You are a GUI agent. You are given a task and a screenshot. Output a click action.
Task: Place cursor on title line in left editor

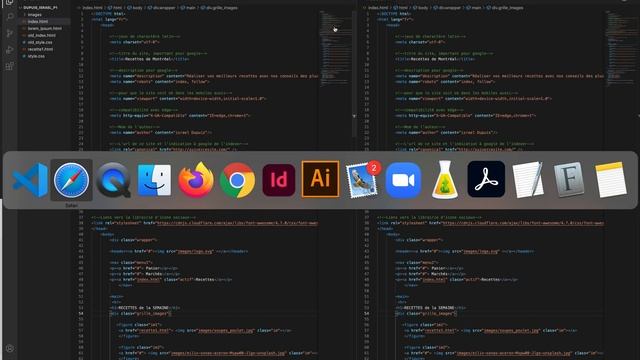(149, 59)
